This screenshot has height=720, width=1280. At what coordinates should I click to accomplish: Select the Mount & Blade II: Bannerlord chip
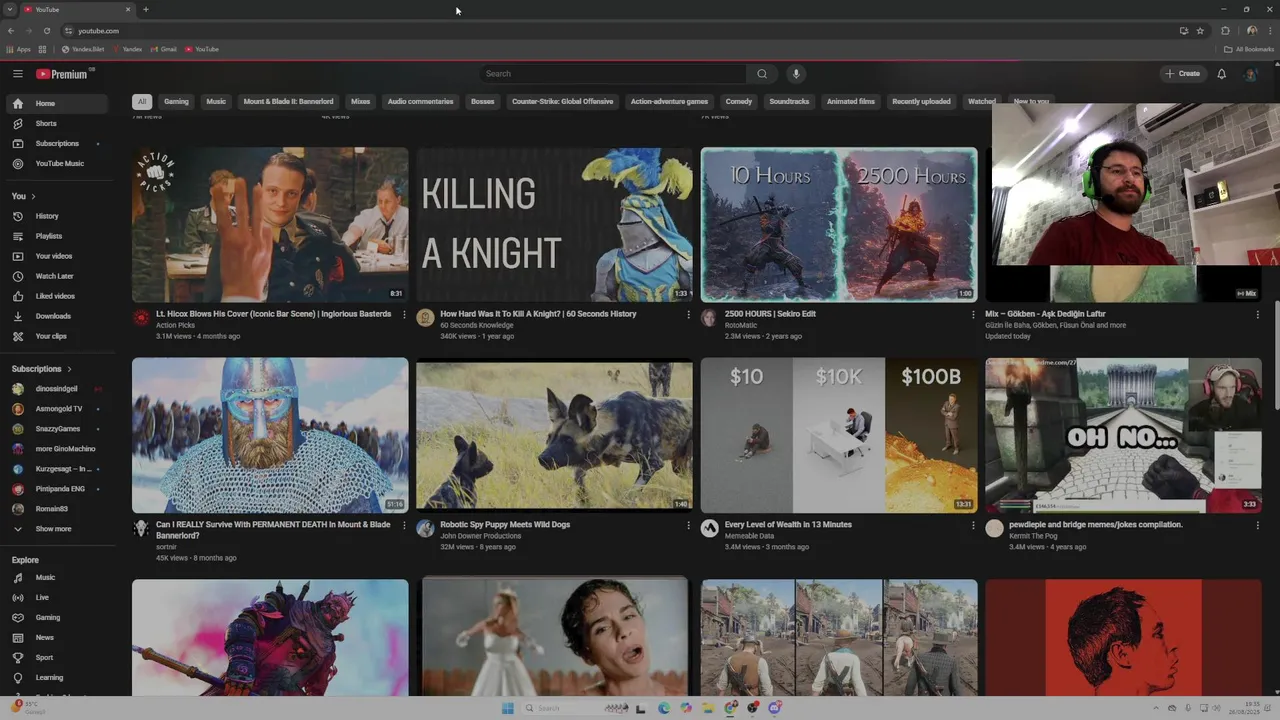pos(289,101)
